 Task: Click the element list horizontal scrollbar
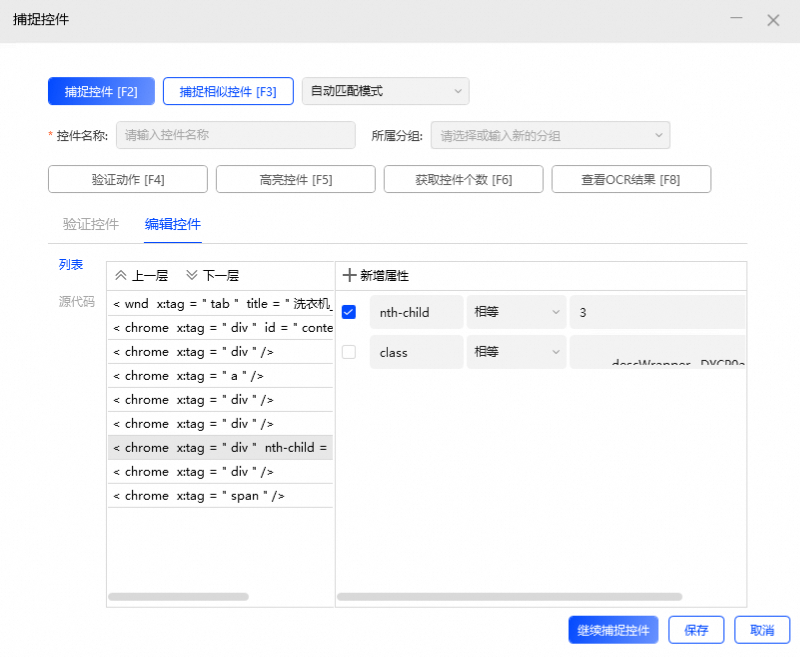pos(178,596)
